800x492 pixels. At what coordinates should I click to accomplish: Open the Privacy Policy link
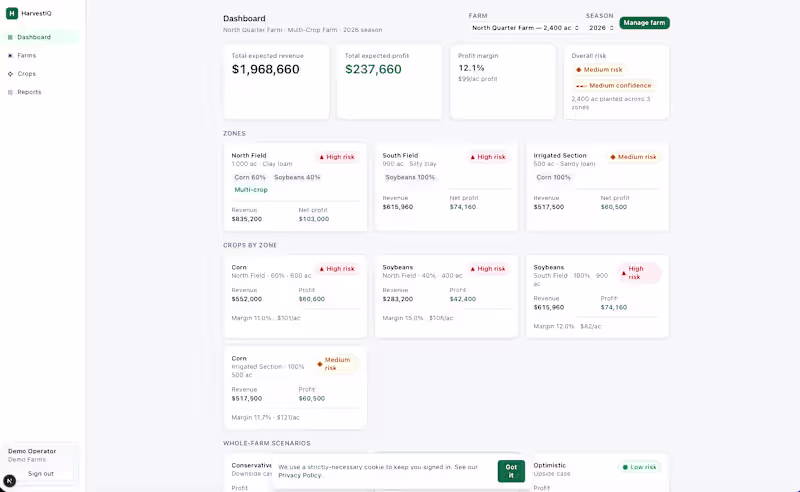coord(299,475)
